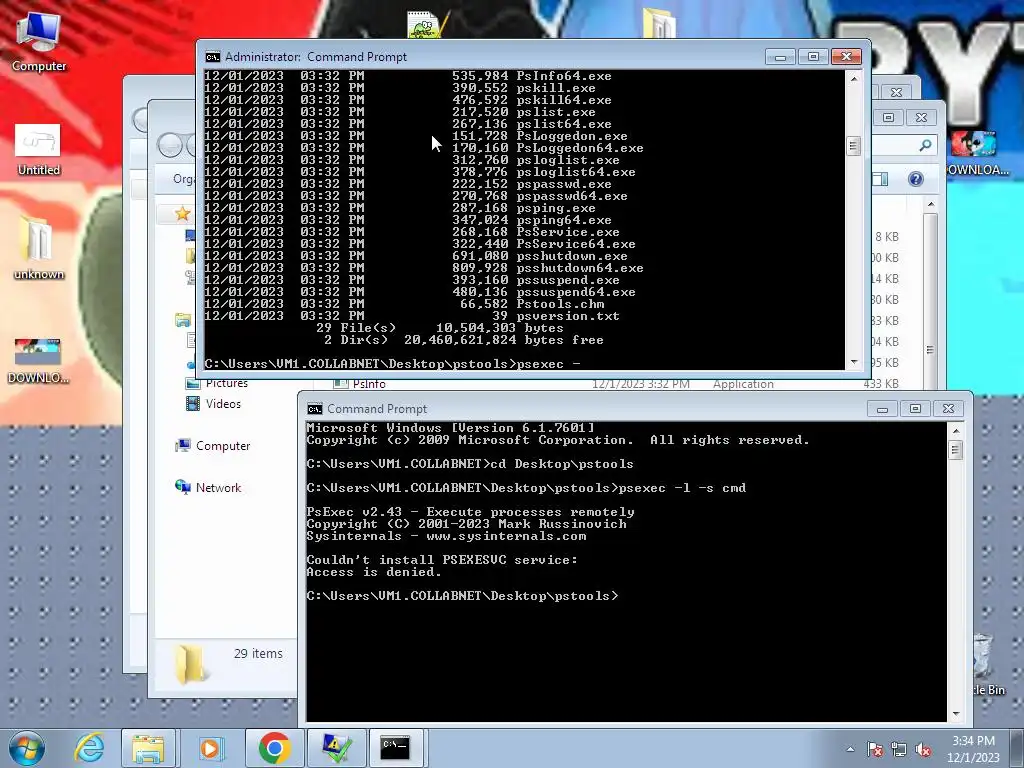Viewport: 1024px width, 768px height.
Task: Select Computer in Explorer navigation pane
Action: [213, 445]
